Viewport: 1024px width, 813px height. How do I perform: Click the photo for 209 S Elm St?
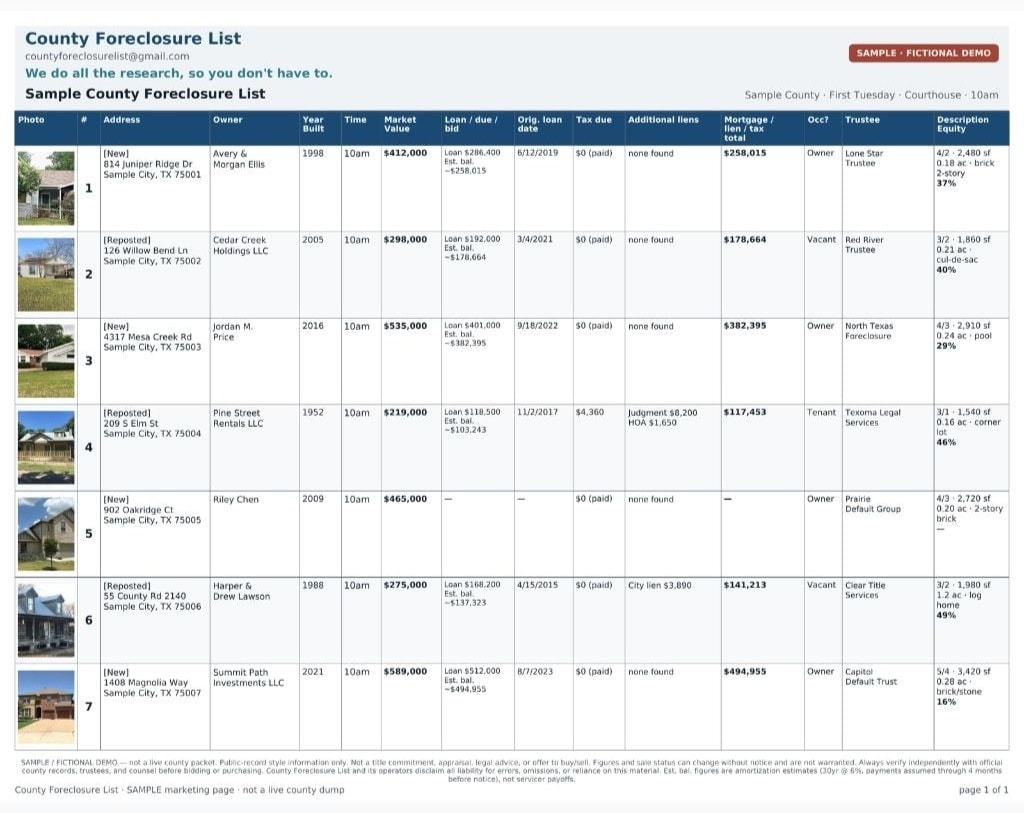coord(46,447)
